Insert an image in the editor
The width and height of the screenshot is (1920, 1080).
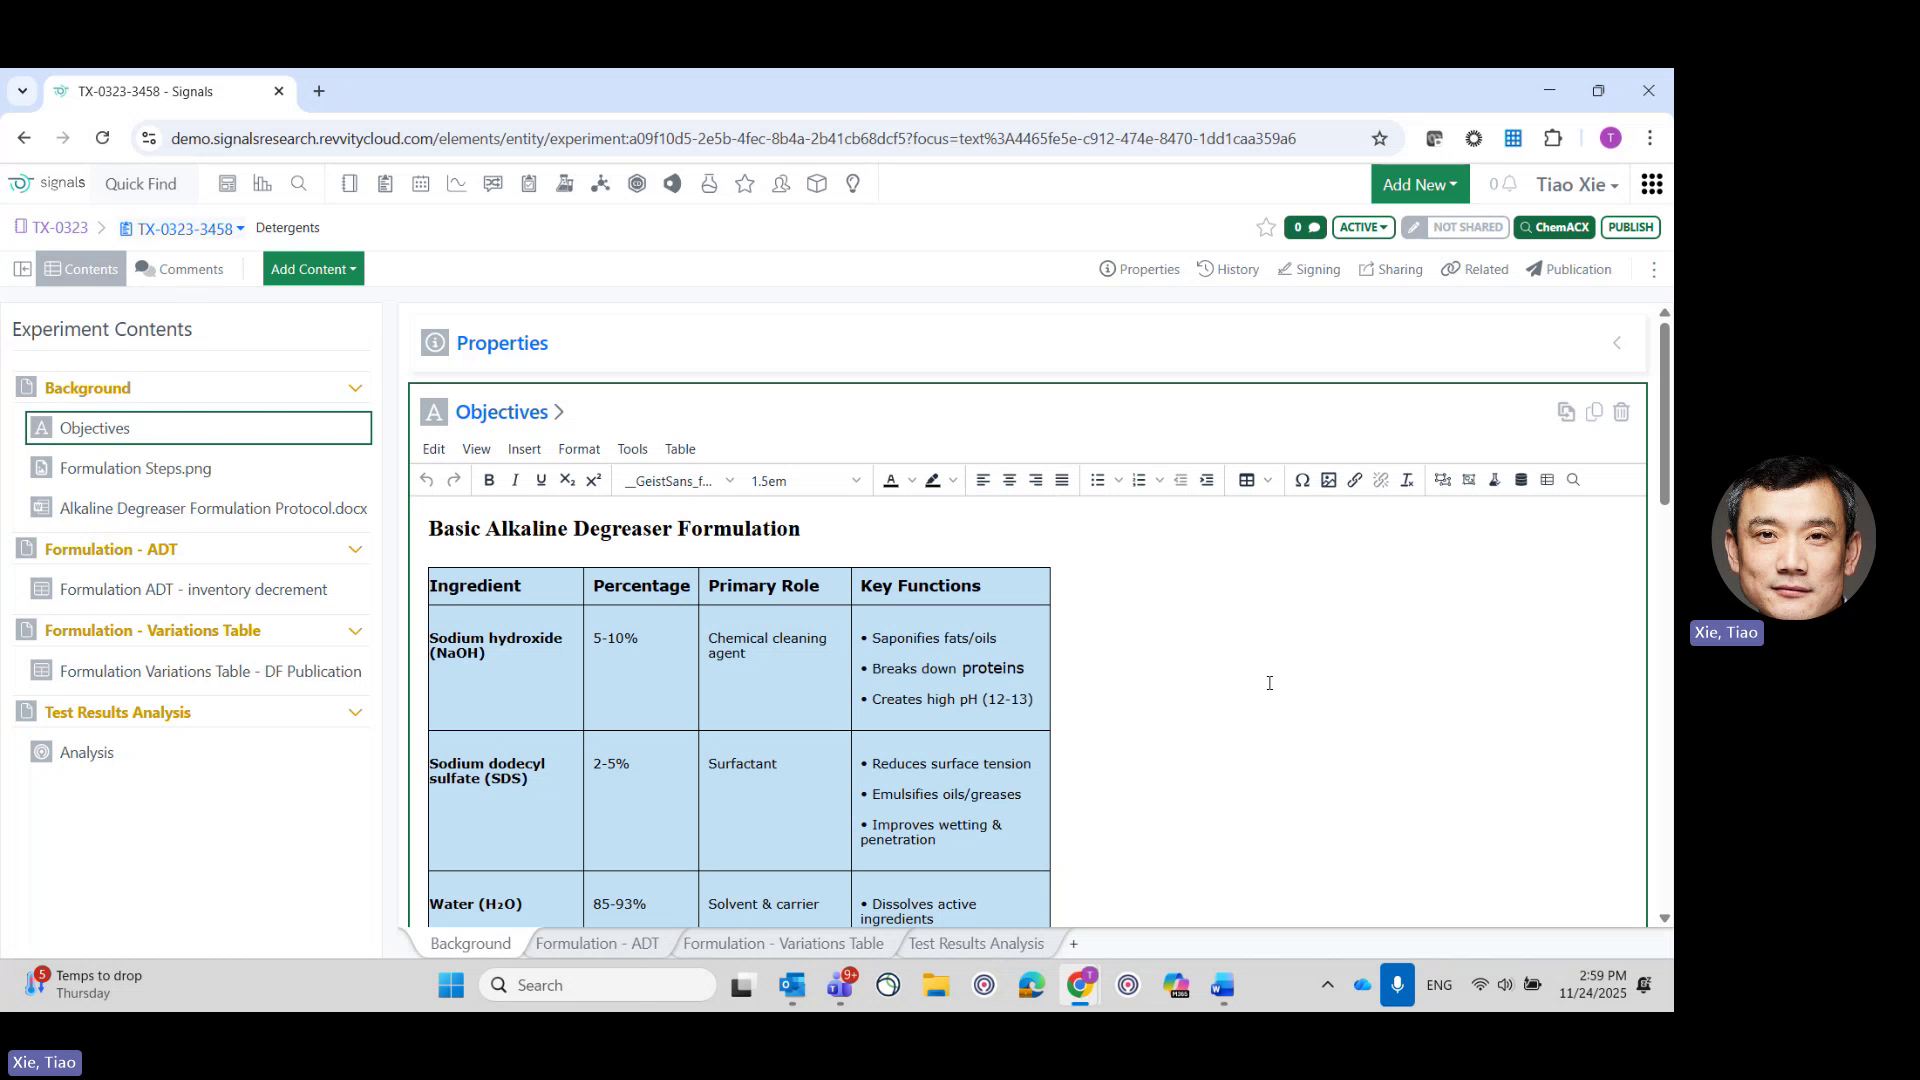[x=1328, y=480]
